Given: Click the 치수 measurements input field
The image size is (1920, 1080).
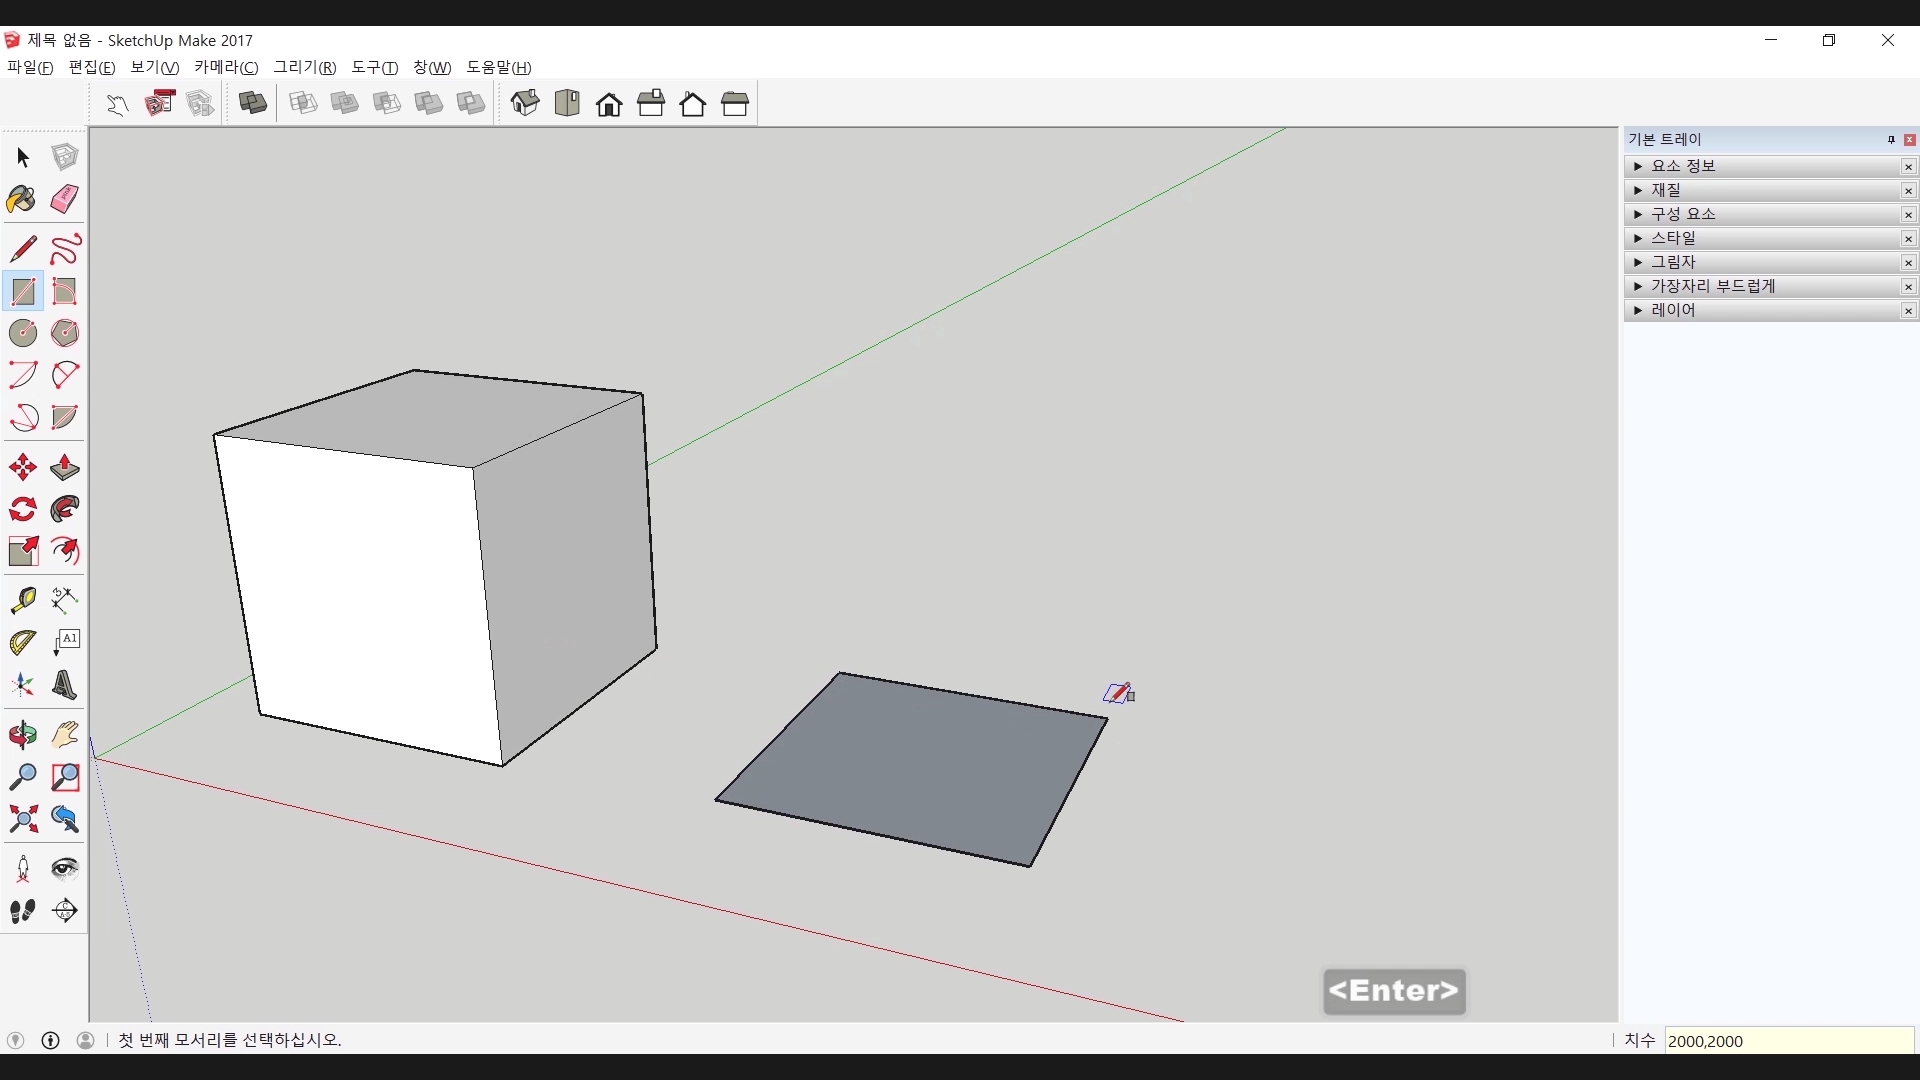Looking at the screenshot, I should (x=1788, y=1041).
